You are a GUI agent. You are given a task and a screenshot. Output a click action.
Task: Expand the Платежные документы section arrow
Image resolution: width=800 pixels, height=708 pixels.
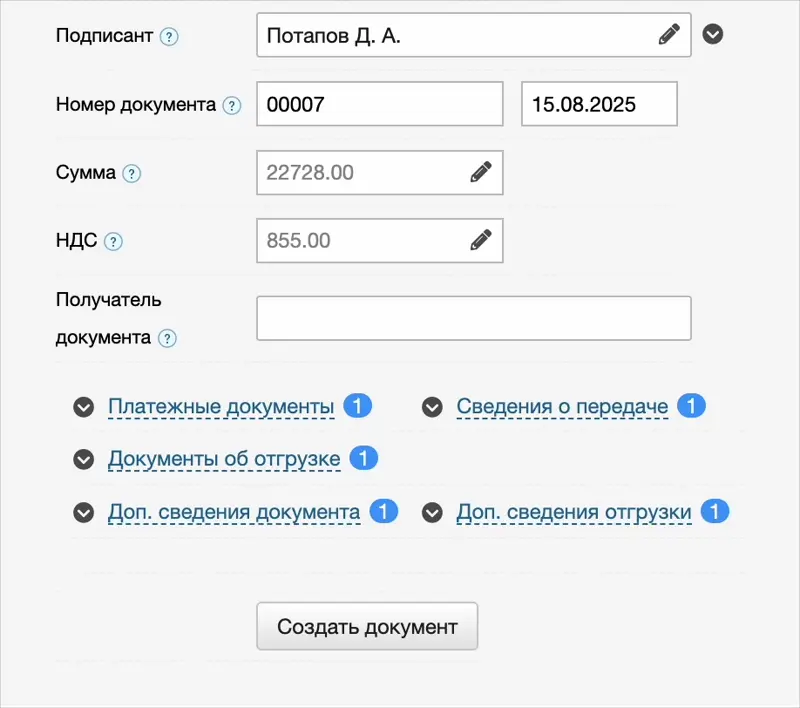click(x=83, y=407)
